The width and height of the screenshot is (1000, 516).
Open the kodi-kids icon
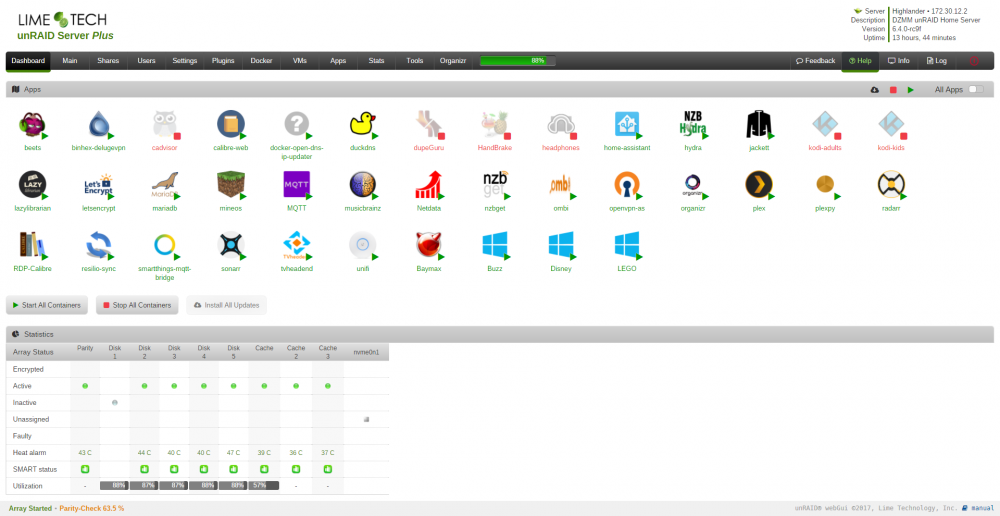tap(891, 124)
